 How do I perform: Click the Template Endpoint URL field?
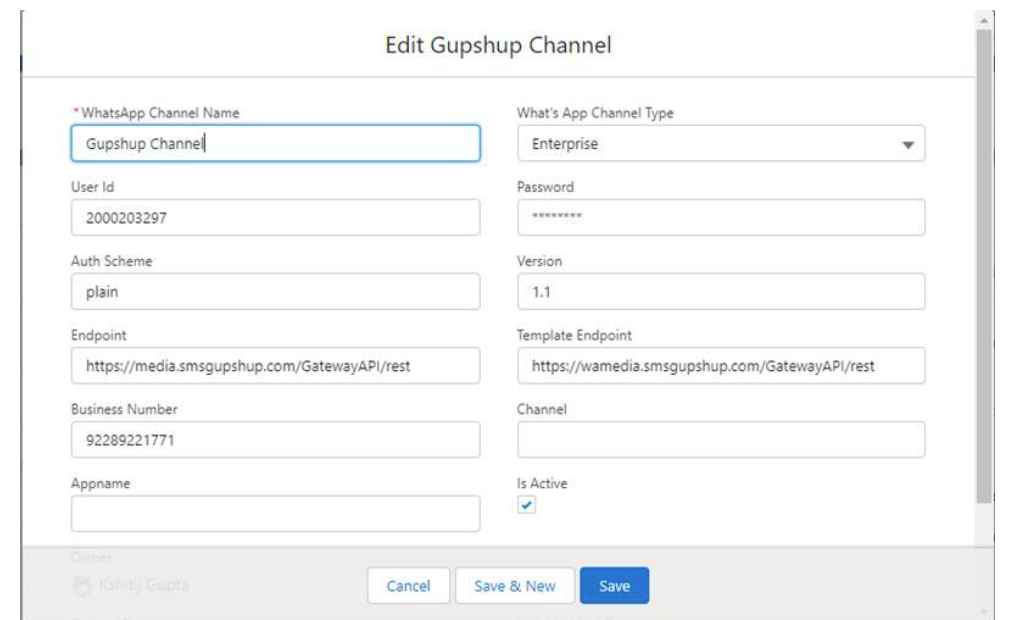pos(721,365)
